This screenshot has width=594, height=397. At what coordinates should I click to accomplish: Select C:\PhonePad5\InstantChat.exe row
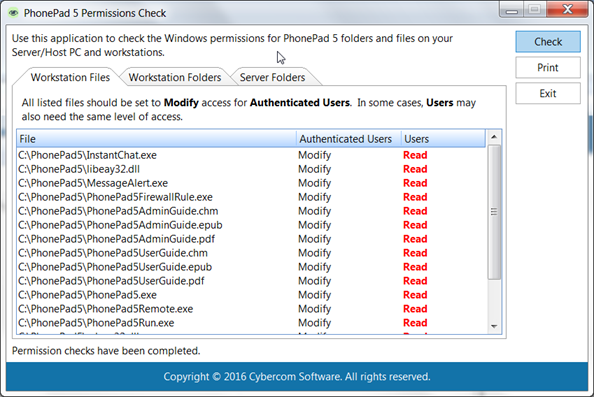[251, 155]
